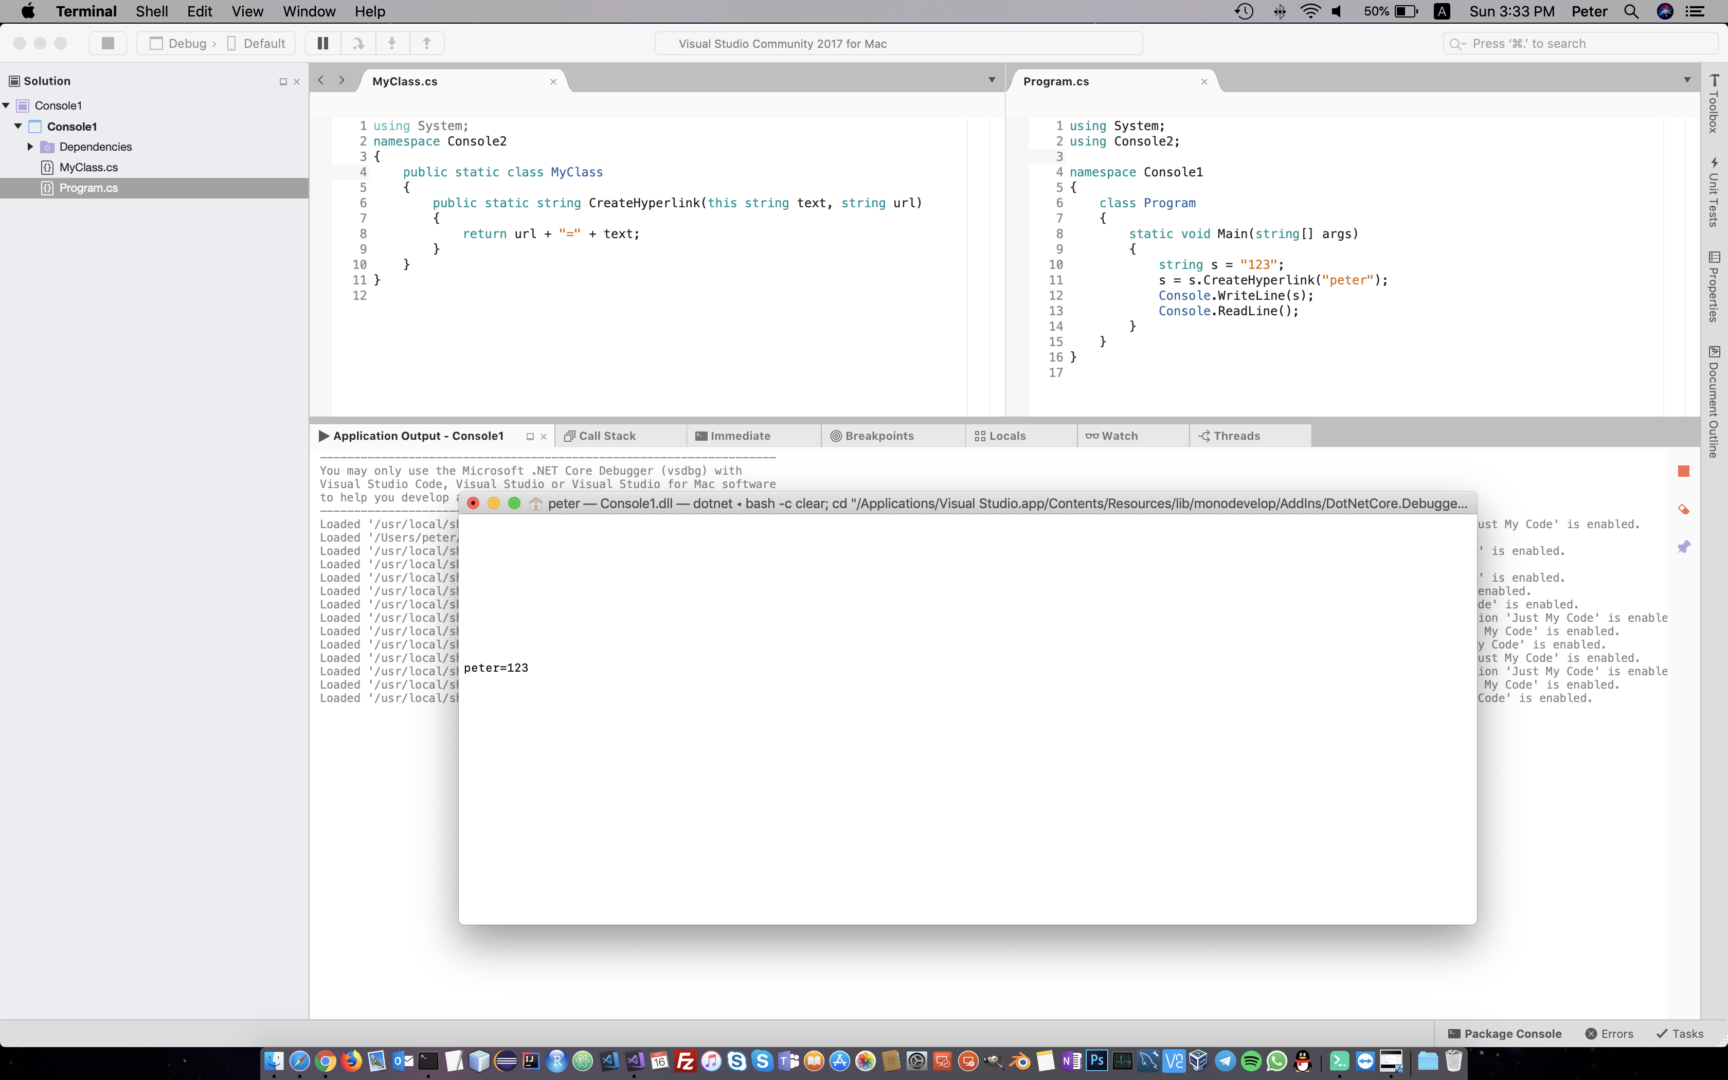Open the Debug configuration dropdown
1728x1080 pixels.
pos(186,43)
